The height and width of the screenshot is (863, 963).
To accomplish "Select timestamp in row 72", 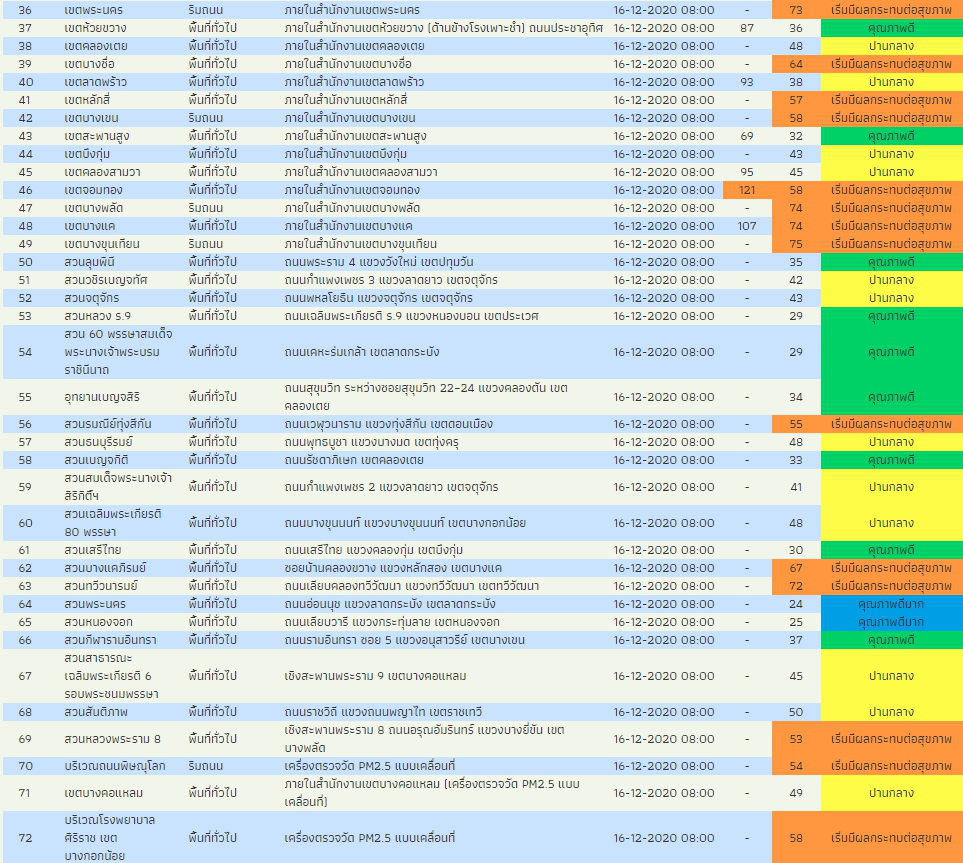I will click(x=663, y=838).
